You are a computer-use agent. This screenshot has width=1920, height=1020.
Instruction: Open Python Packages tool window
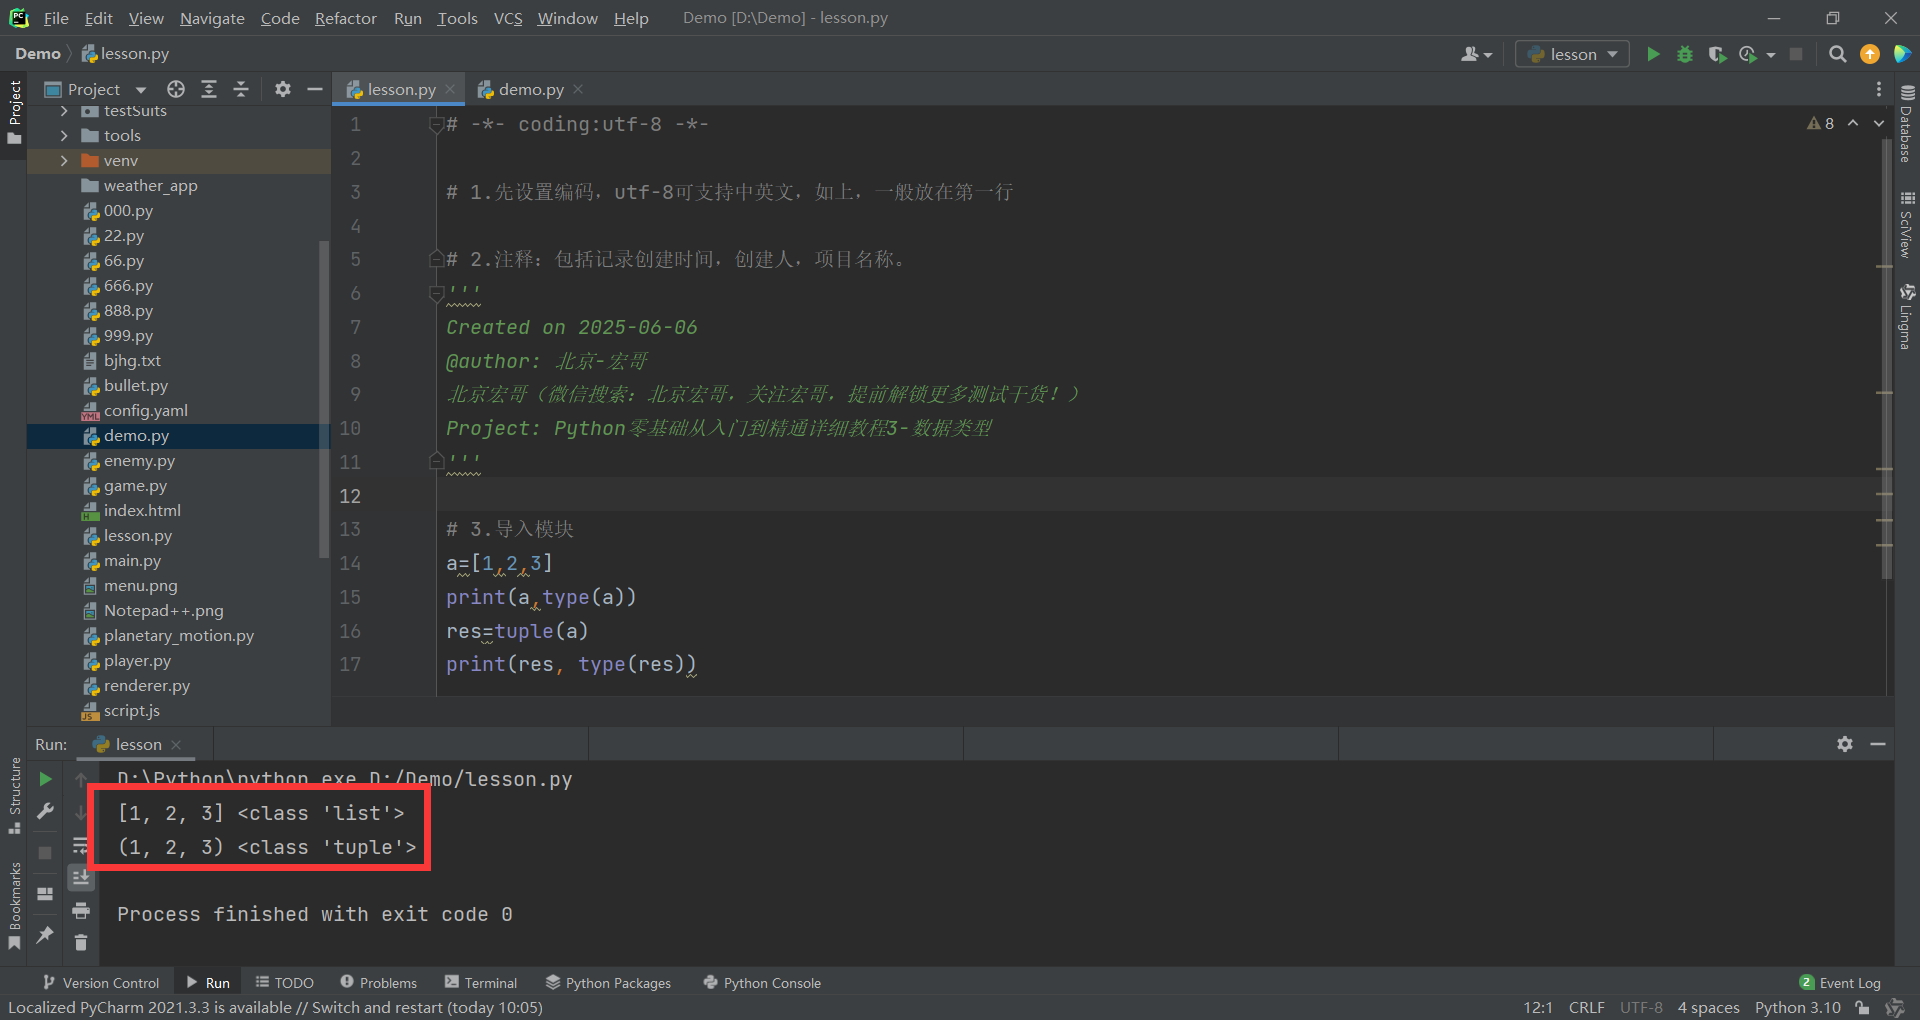(x=609, y=983)
